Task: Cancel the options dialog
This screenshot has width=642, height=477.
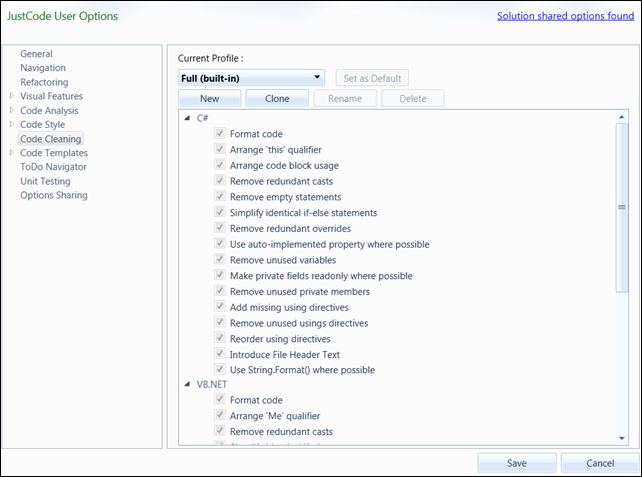Action: [600, 463]
